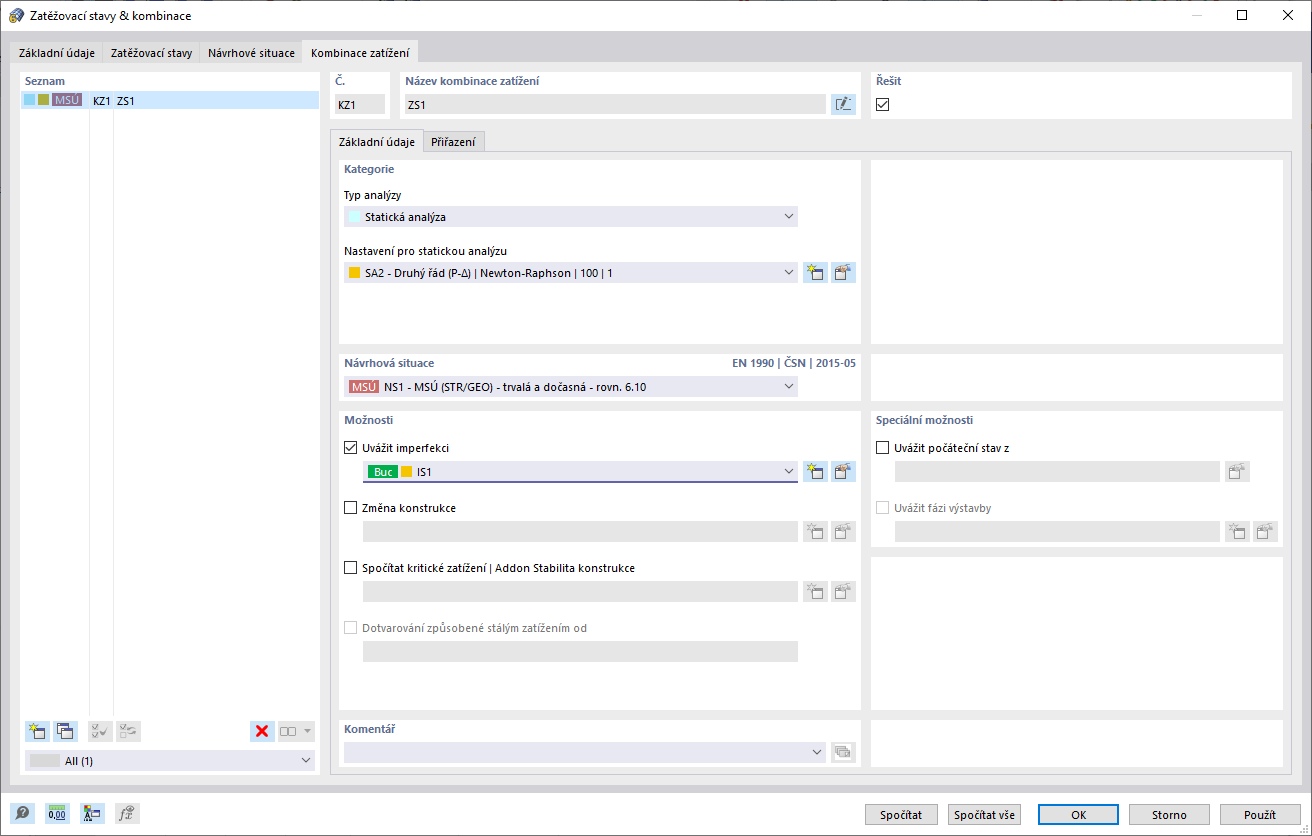The height and width of the screenshot is (836, 1312).
Task: Create a new imperfection case
Action: coord(815,472)
